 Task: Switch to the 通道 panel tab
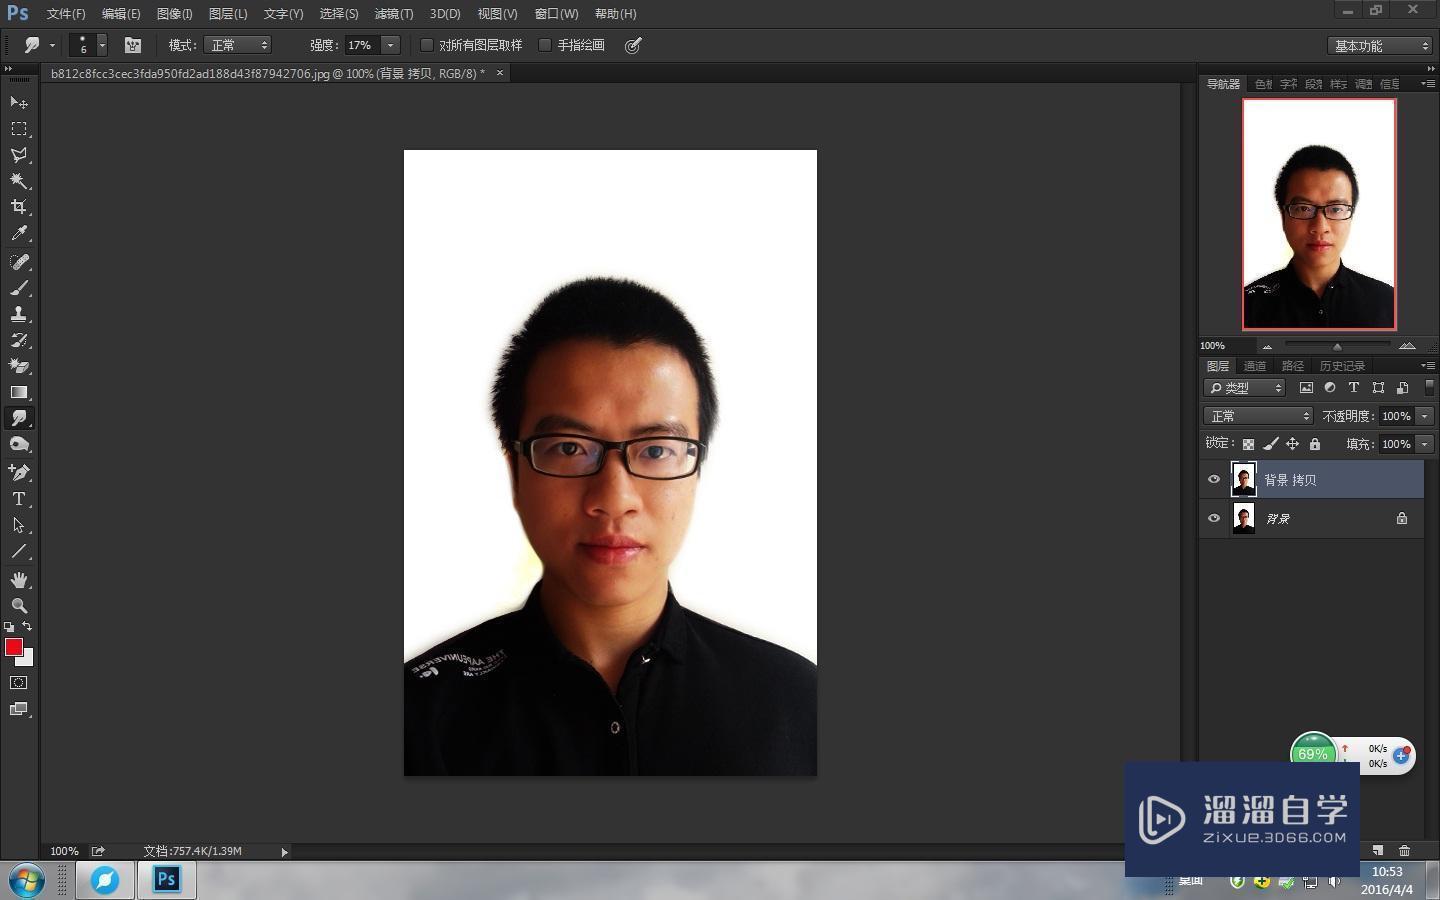point(1254,365)
